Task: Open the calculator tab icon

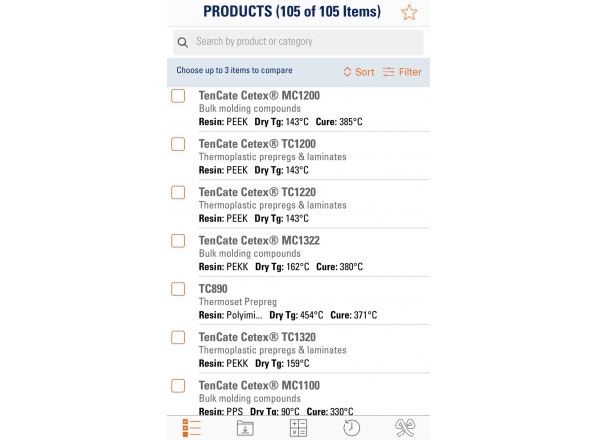Action: (x=298, y=428)
